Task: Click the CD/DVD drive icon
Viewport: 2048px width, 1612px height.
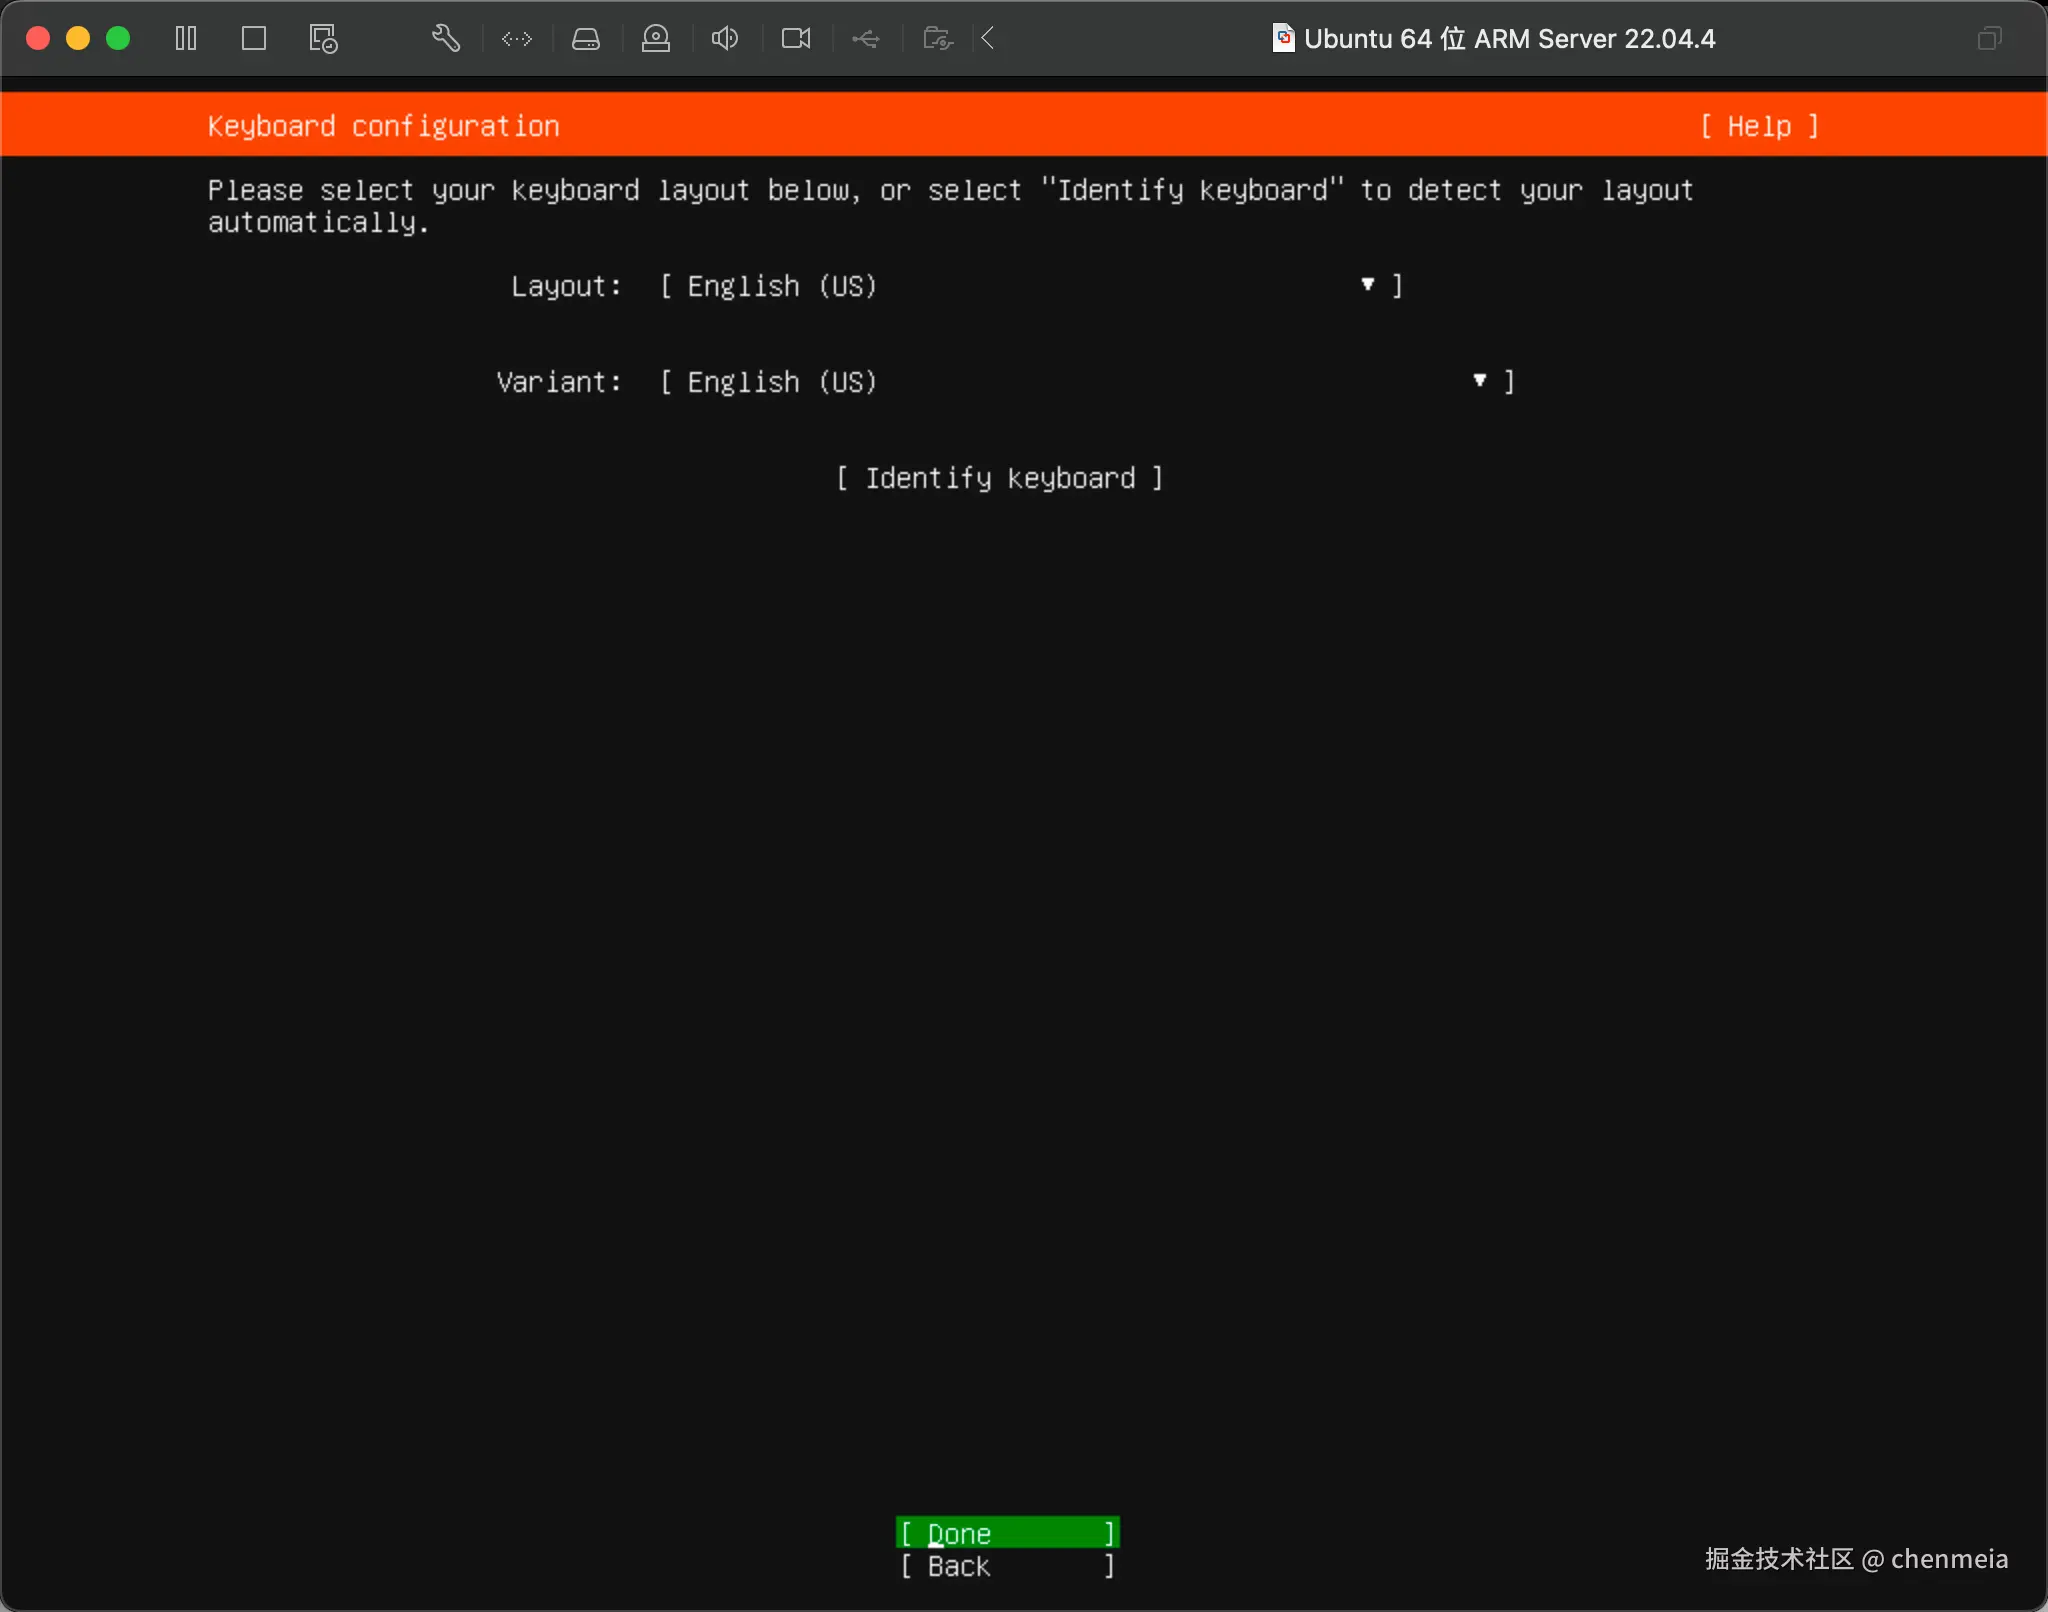Action: [656, 39]
